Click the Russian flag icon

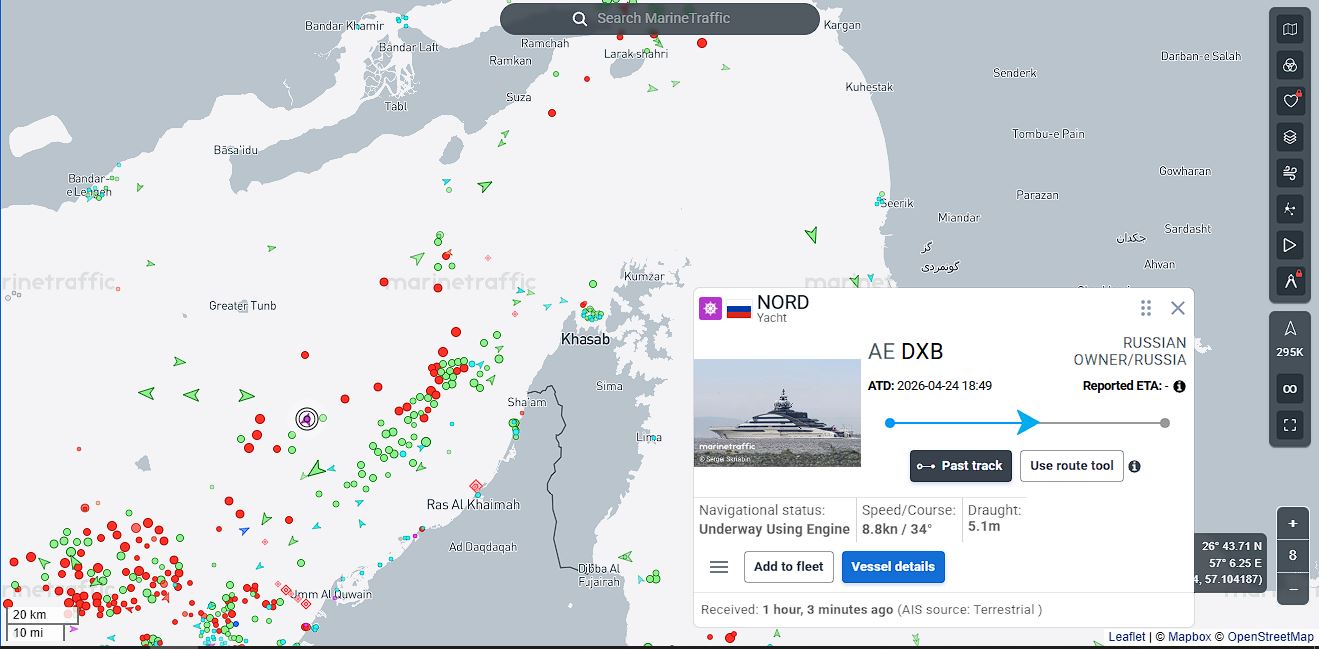coord(739,309)
